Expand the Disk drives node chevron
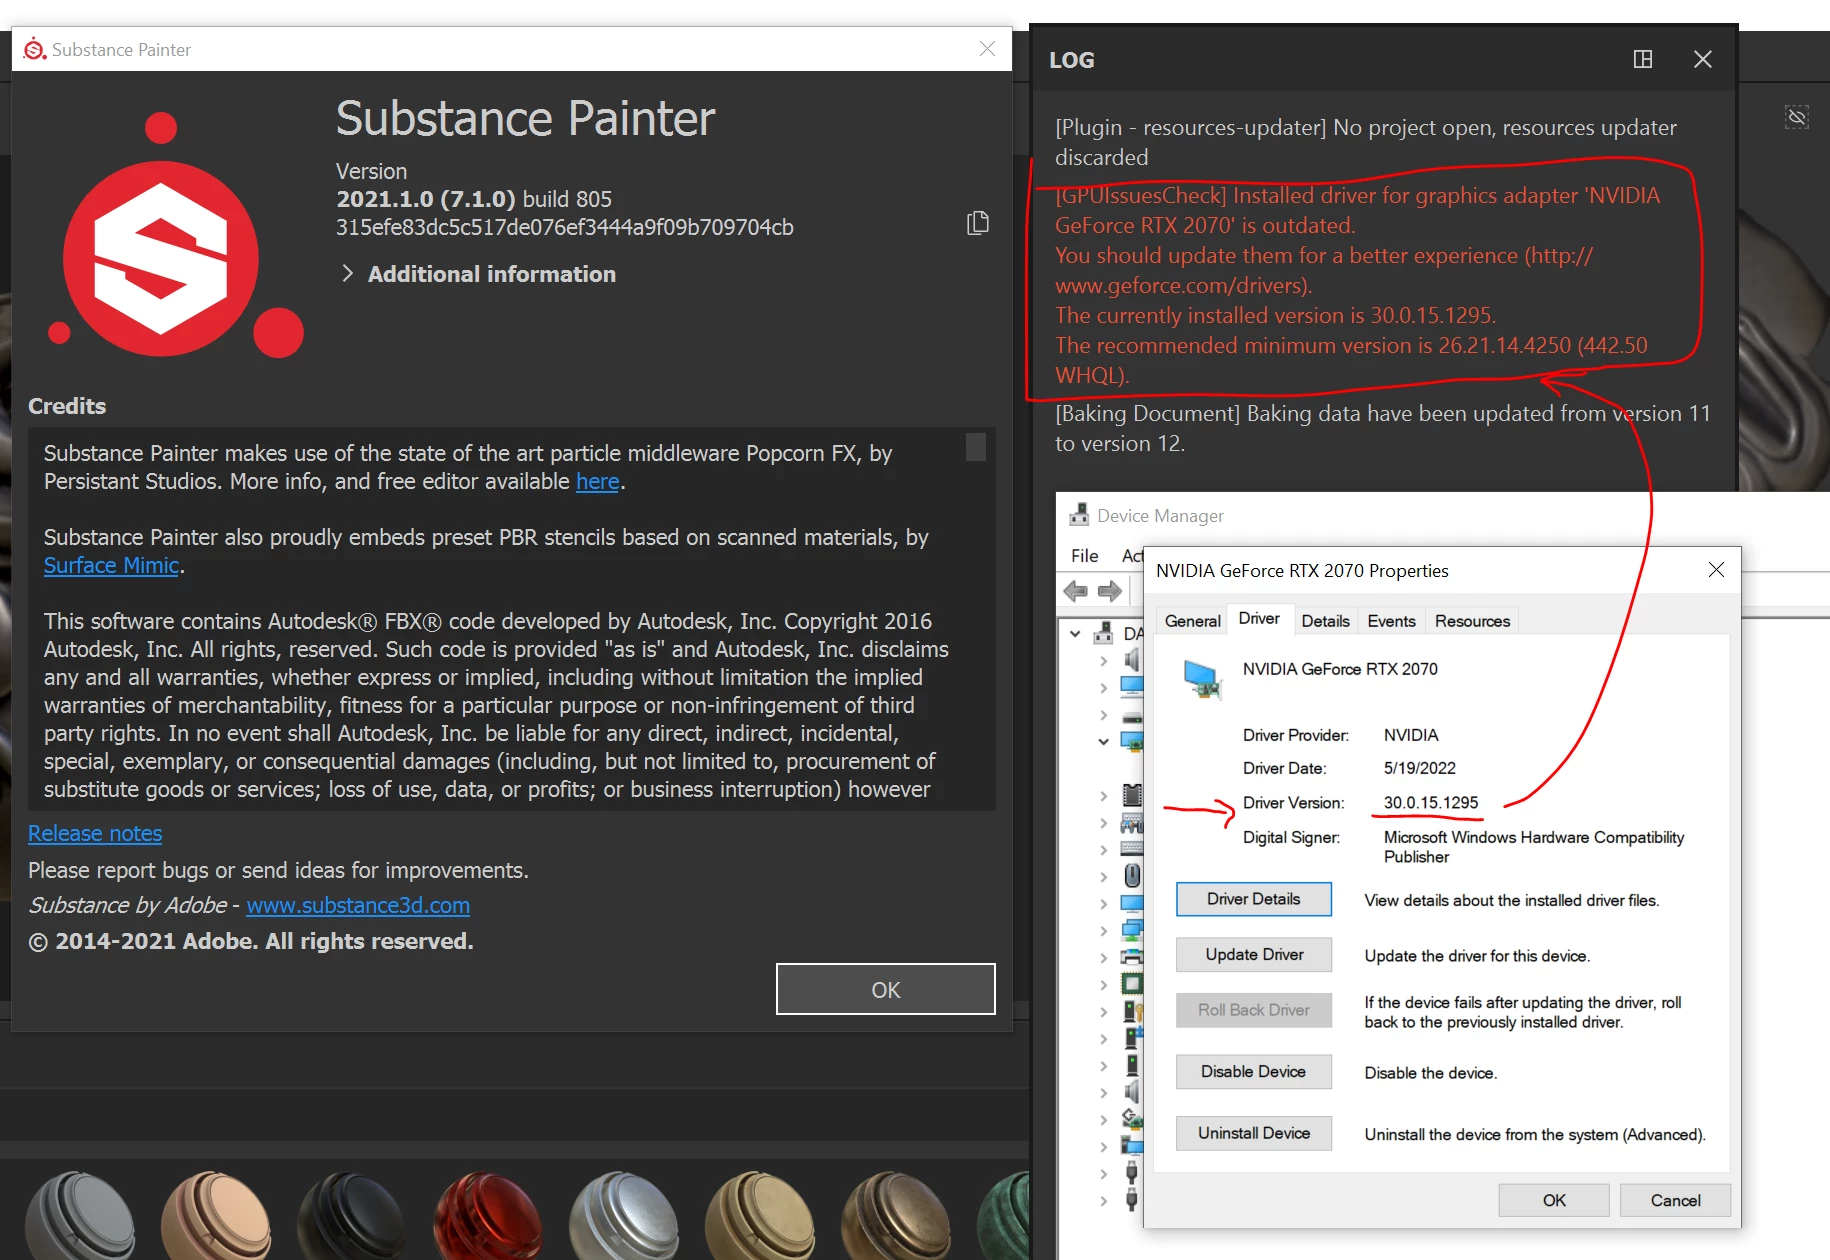 click(1103, 715)
